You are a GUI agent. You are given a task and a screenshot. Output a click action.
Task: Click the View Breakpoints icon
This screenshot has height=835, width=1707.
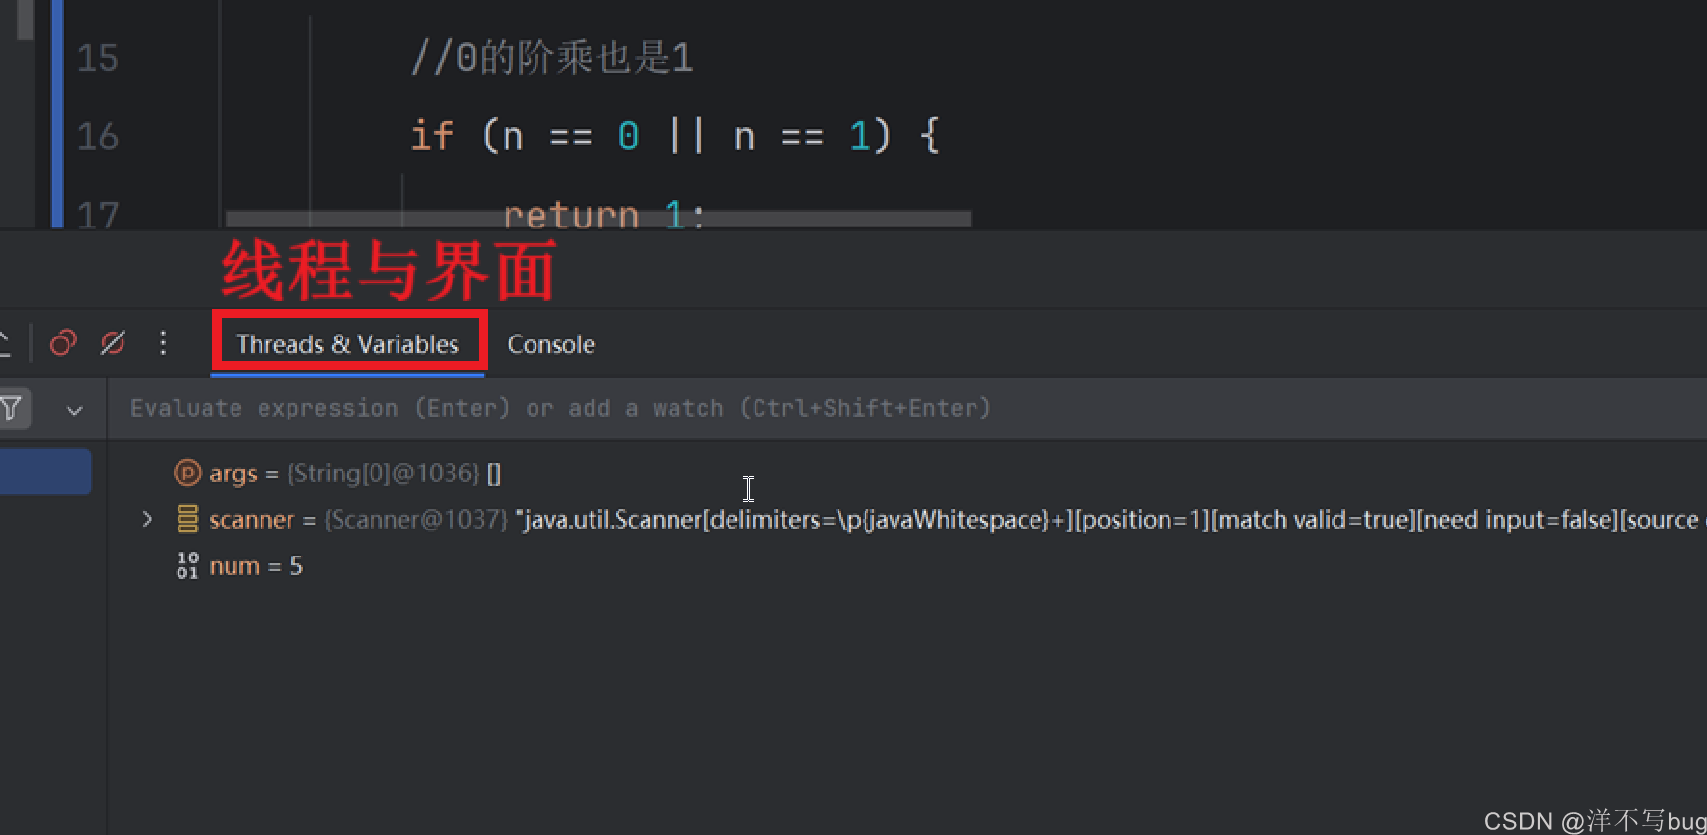[x=63, y=343]
